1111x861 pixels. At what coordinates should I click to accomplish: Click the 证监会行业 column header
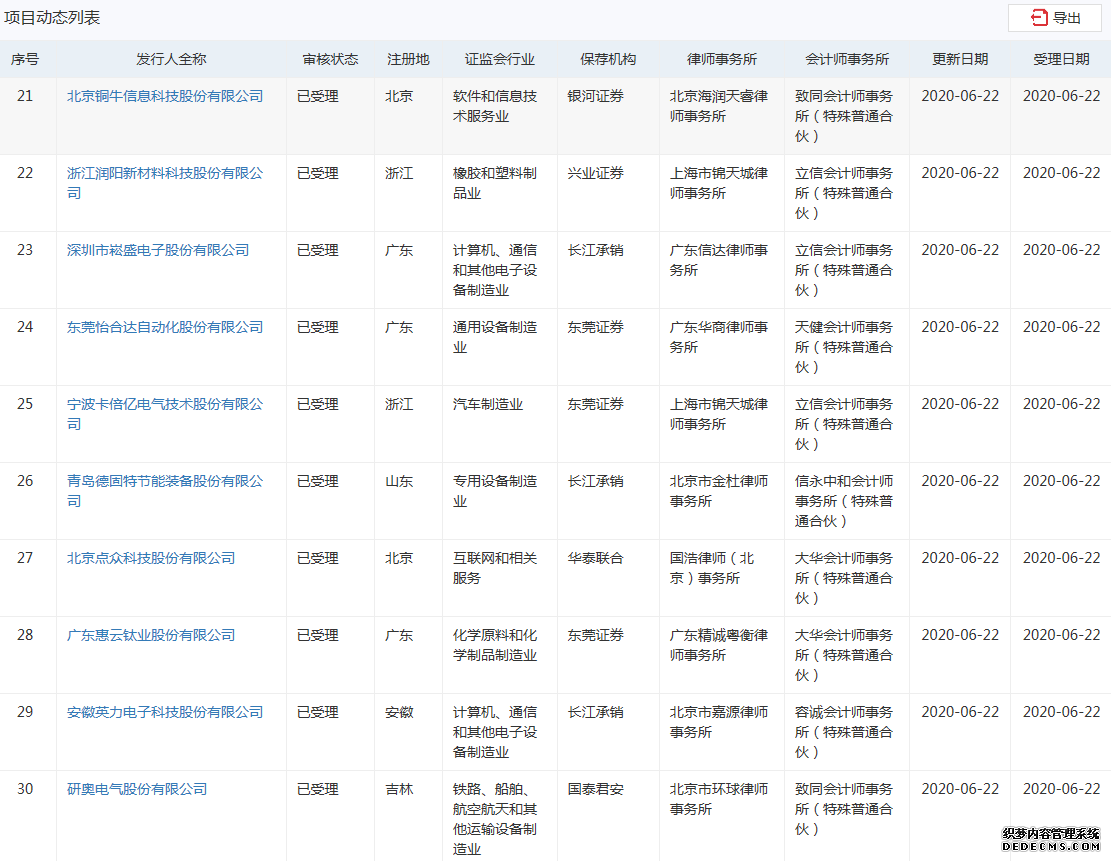point(500,59)
